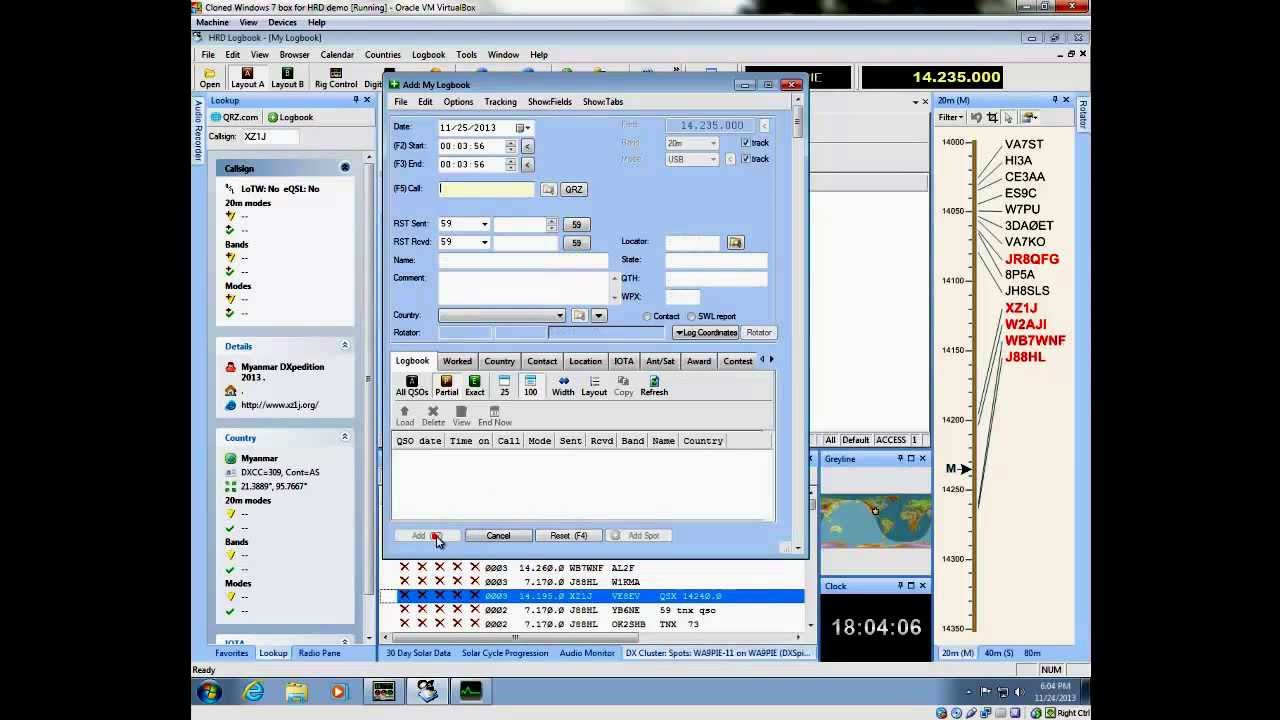Open the RST Sent dropdown
This screenshot has width=1280, height=720.
484,224
